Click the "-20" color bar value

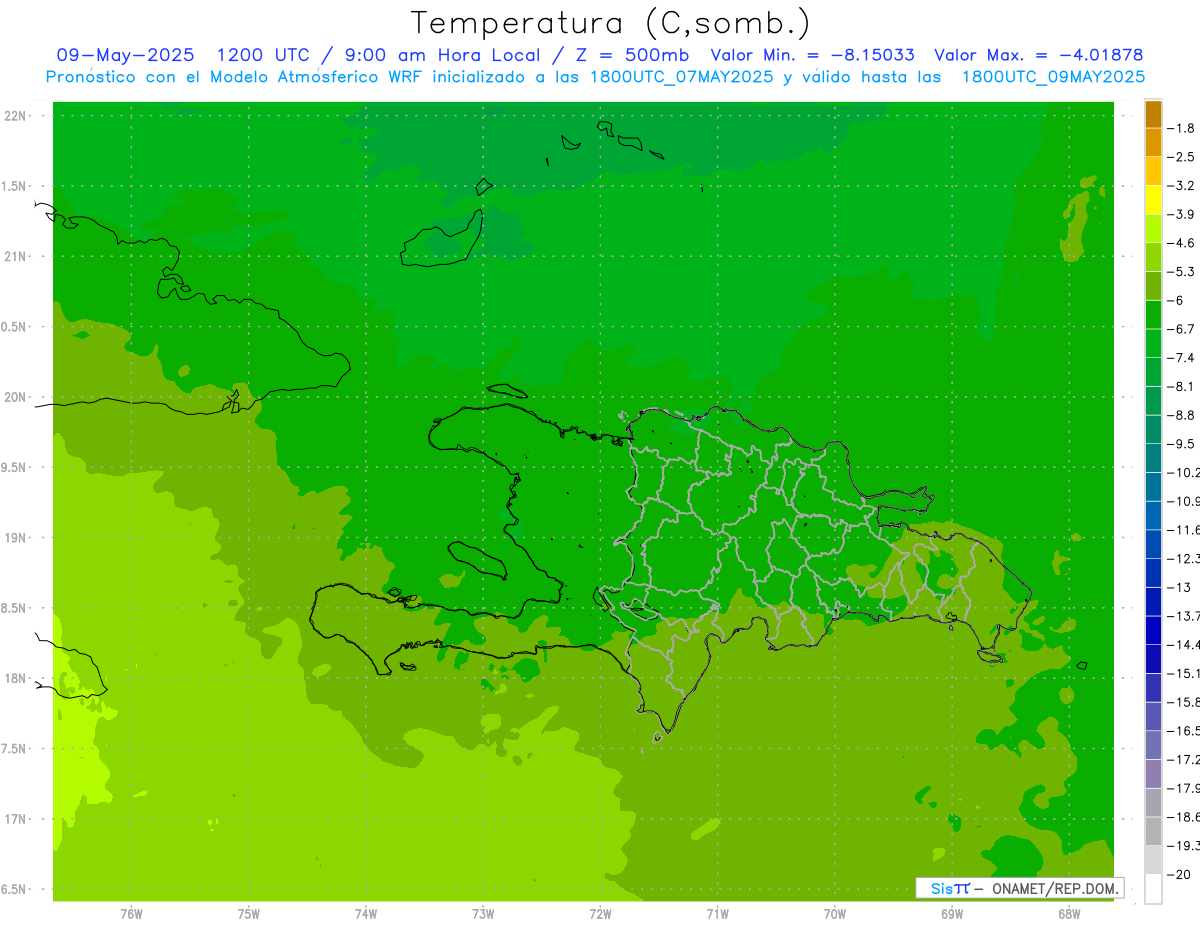pos(1180,875)
